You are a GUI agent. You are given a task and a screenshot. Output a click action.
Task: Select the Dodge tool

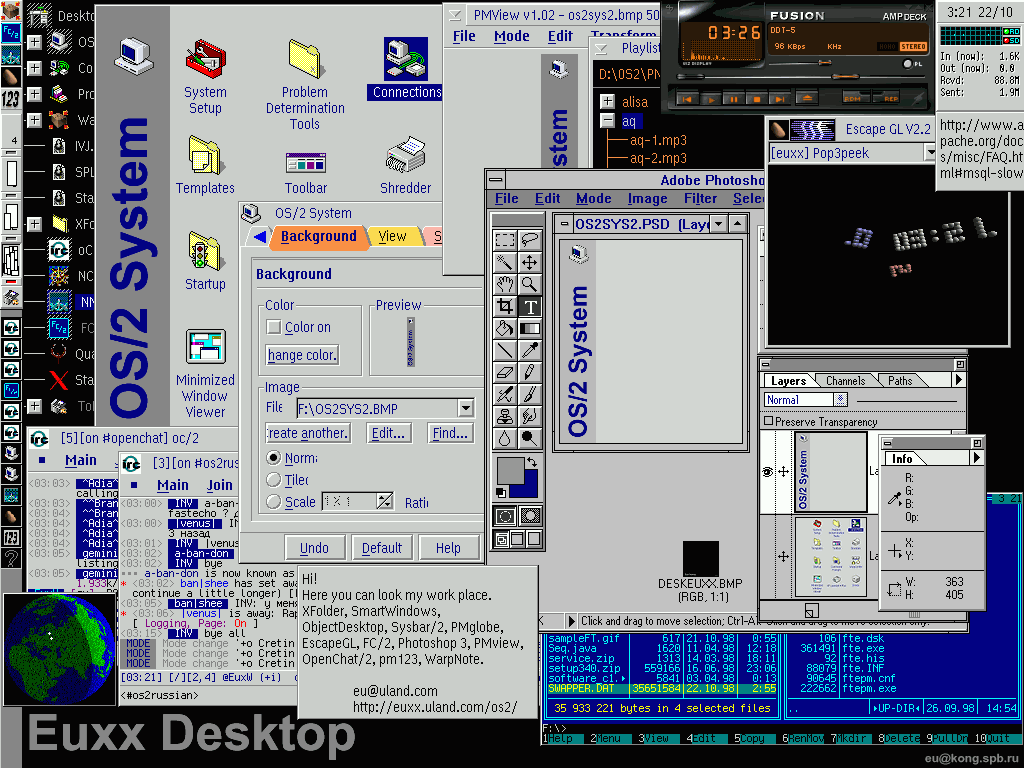530,439
